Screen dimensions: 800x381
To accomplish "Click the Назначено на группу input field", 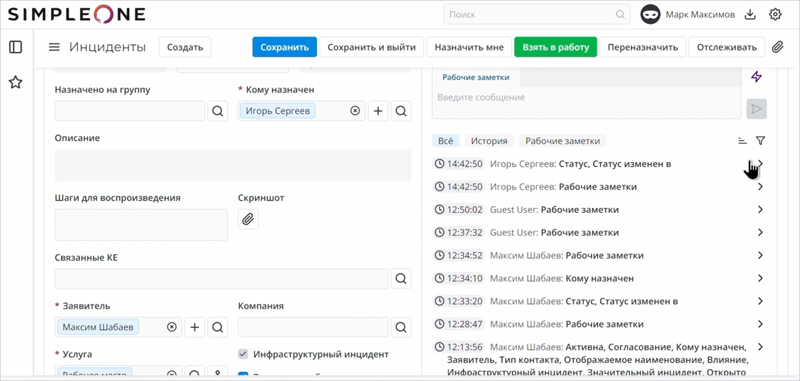I will 130,111.
